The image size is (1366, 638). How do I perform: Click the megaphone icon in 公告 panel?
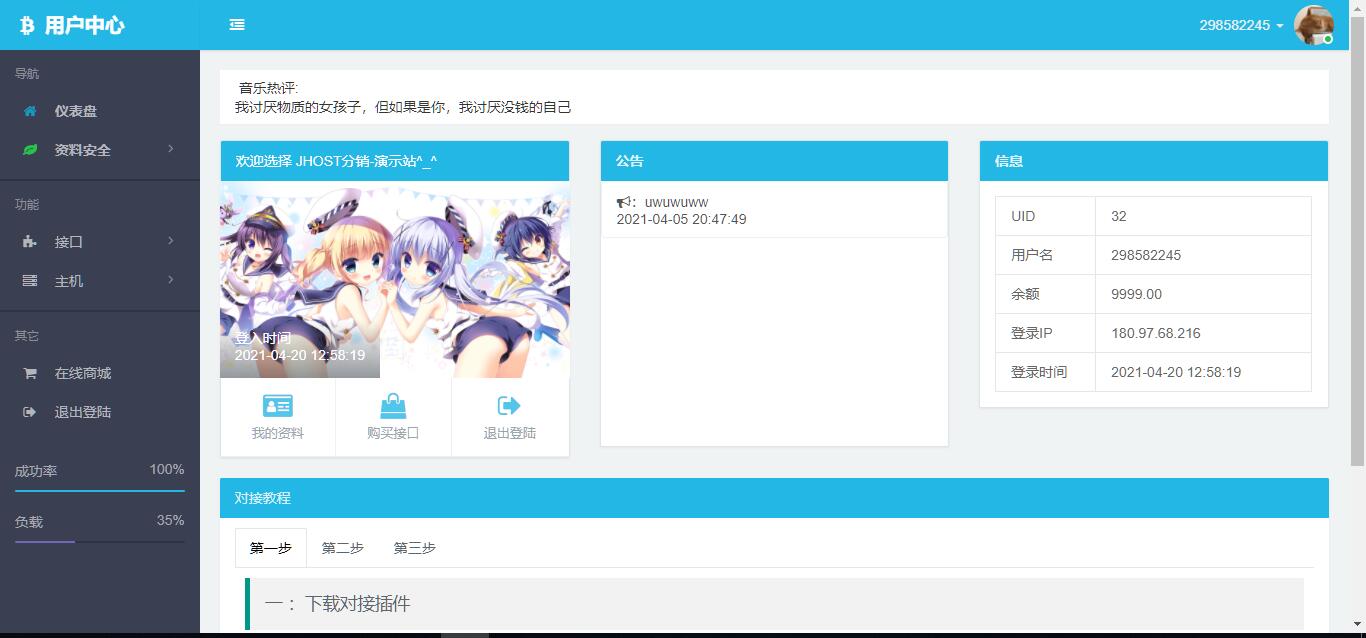pyautogui.click(x=626, y=202)
